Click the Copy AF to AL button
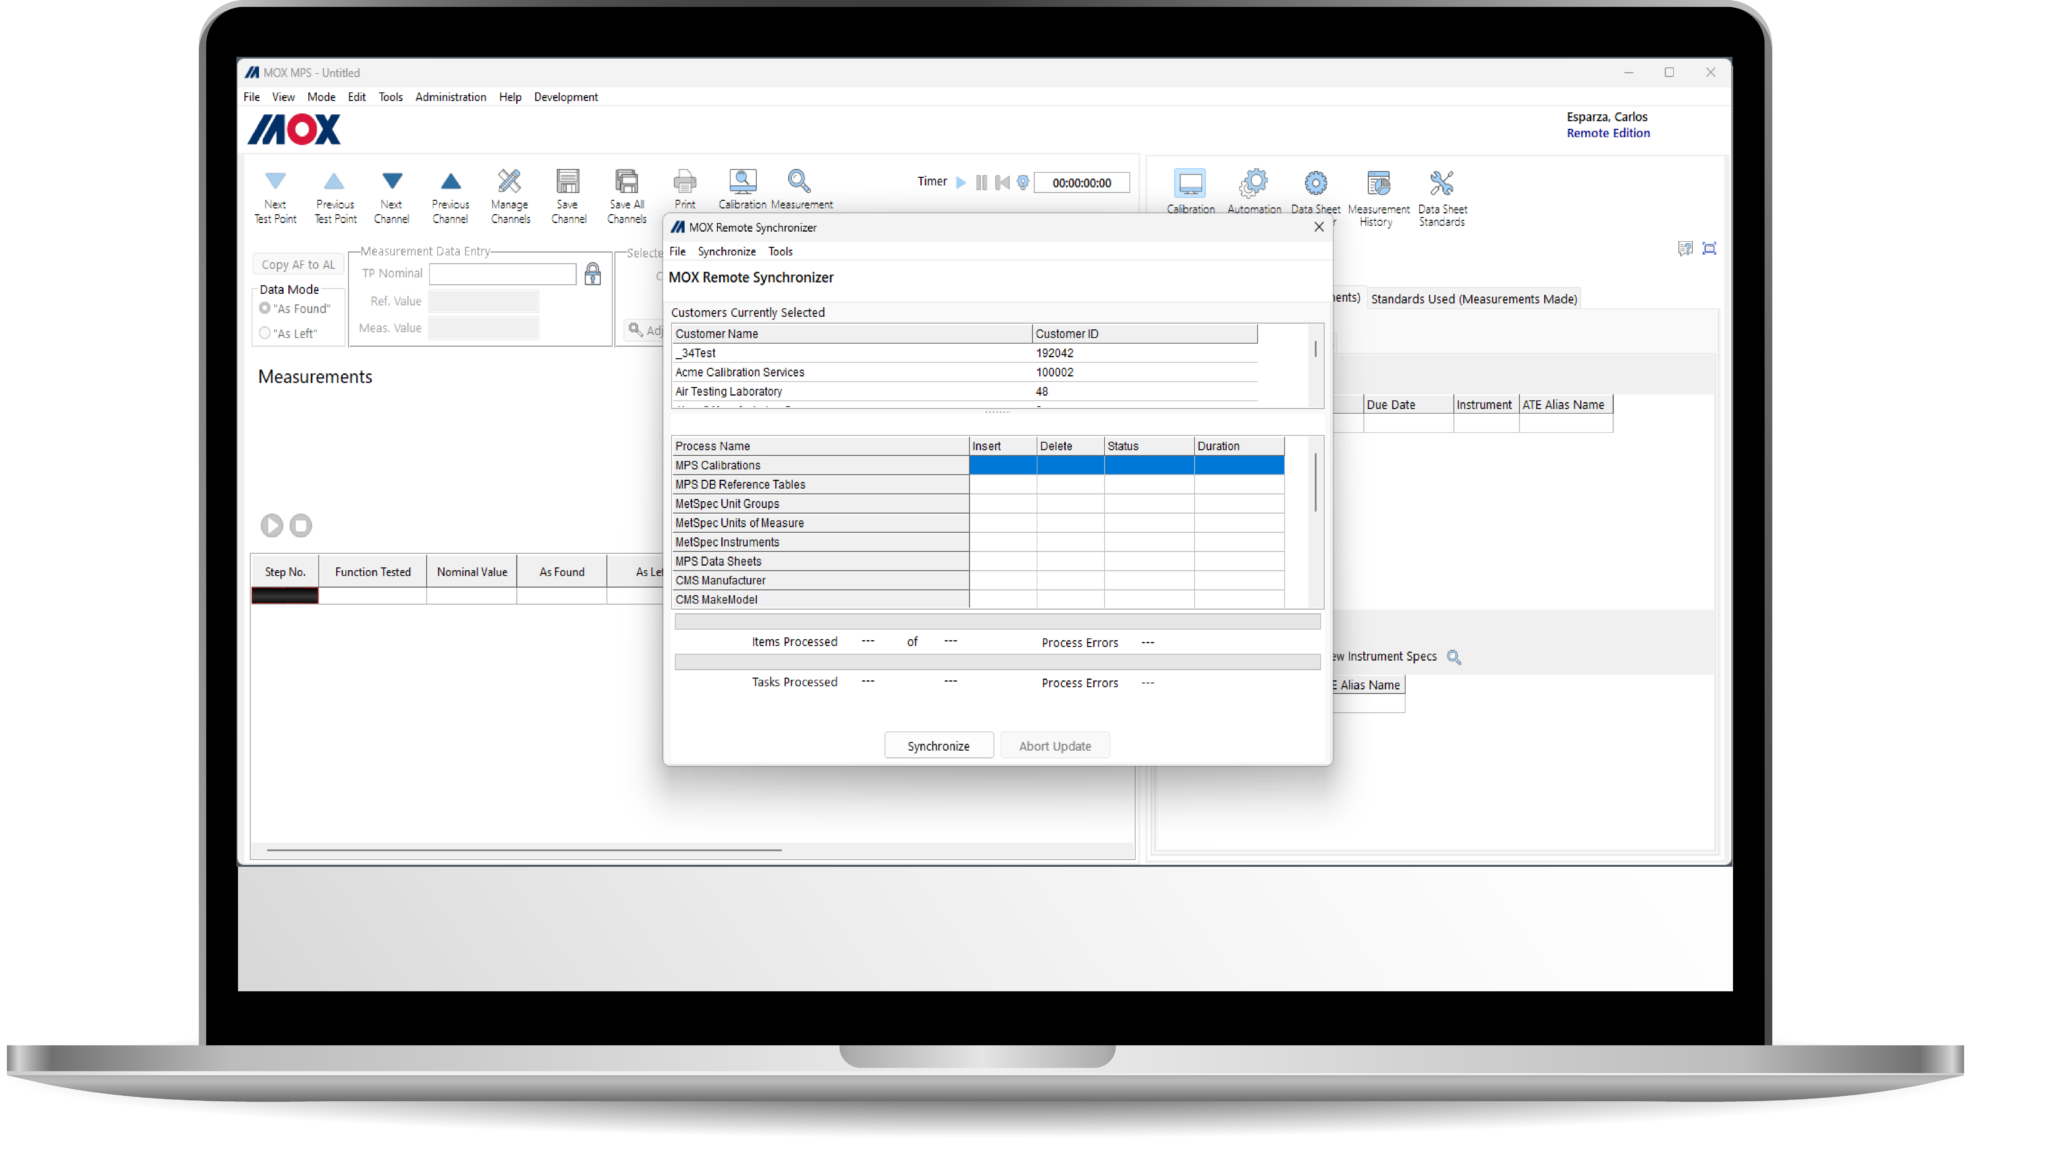 click(x=298, y=265)
